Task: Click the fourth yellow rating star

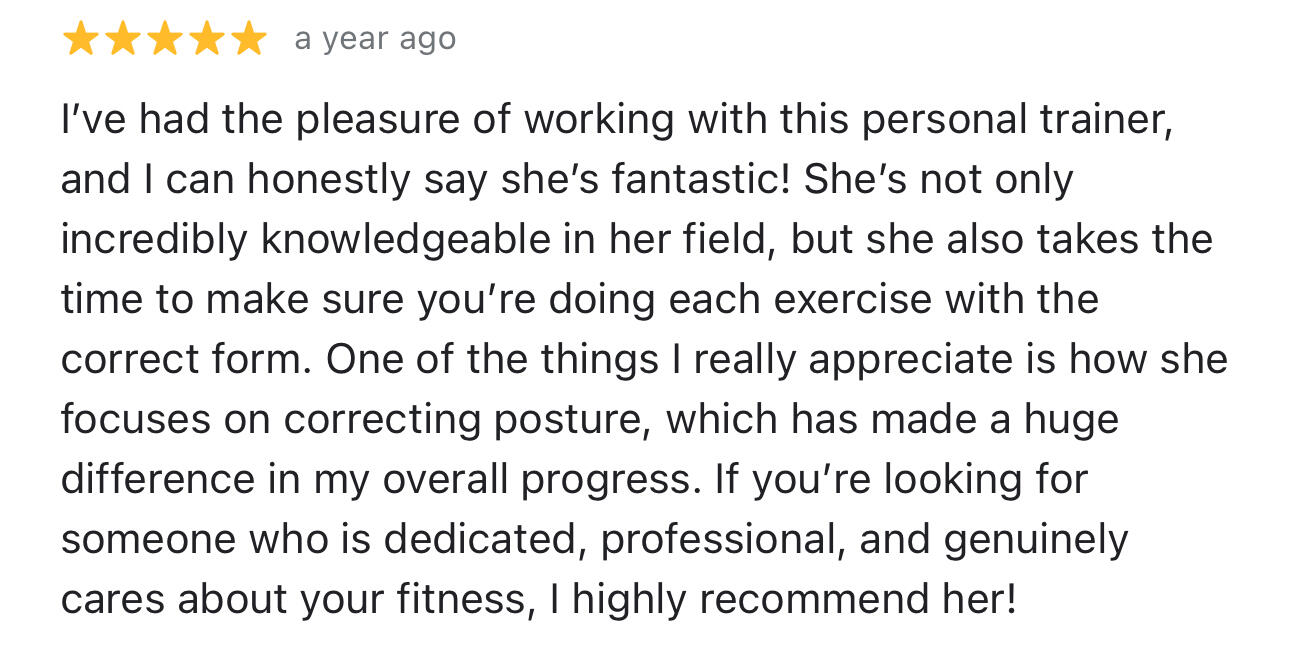Action: (x=206, y=40)
